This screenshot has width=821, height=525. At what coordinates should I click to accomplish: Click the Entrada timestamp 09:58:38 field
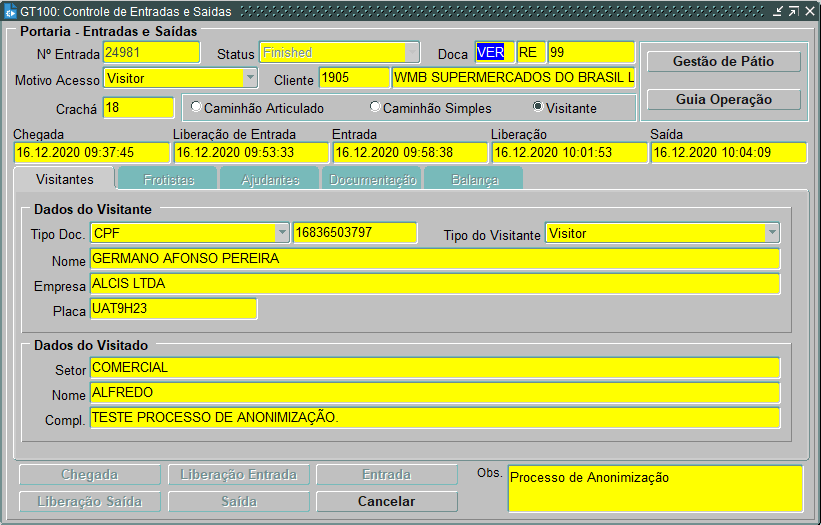pos(410,153)
